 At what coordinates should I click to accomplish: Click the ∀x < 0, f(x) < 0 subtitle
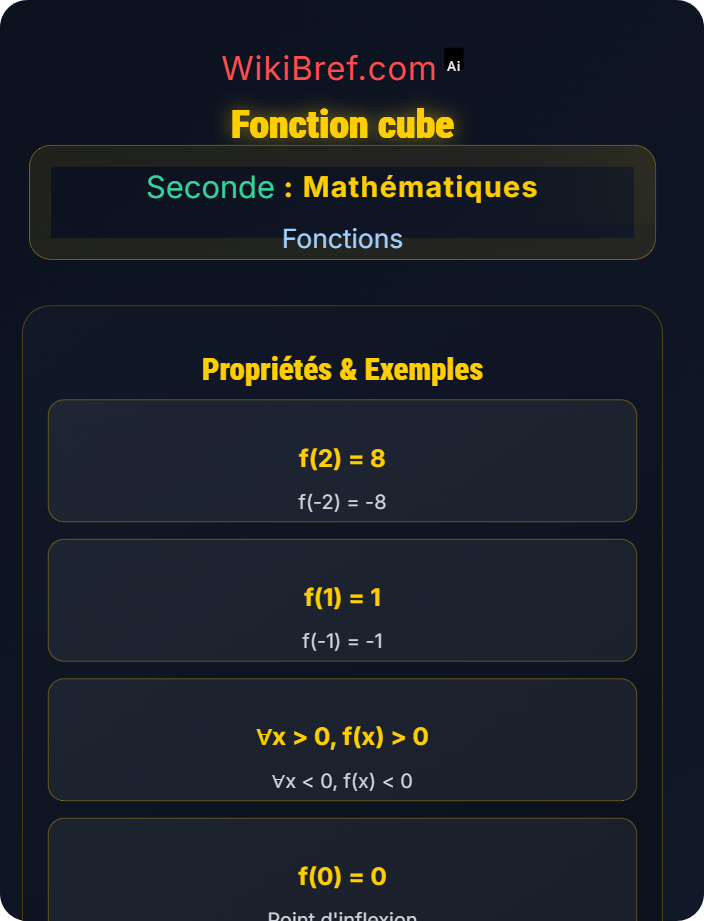click(342, 781)
